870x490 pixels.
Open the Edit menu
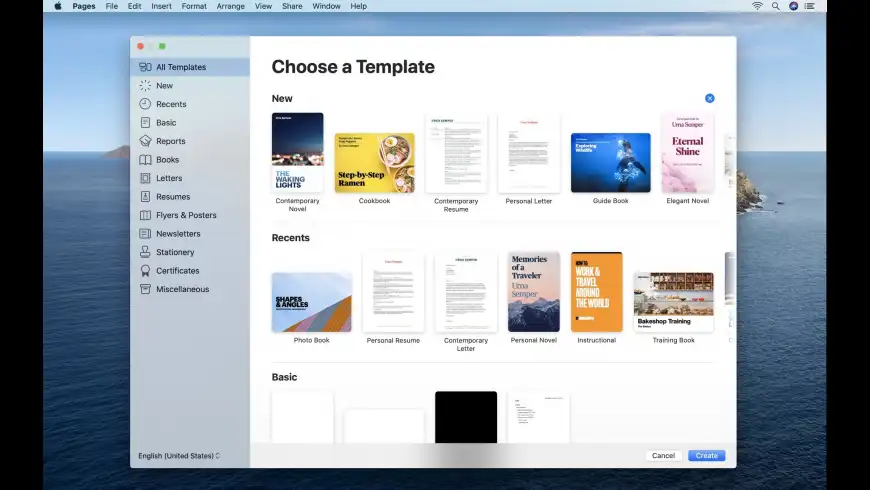click(x=134, y=6)
